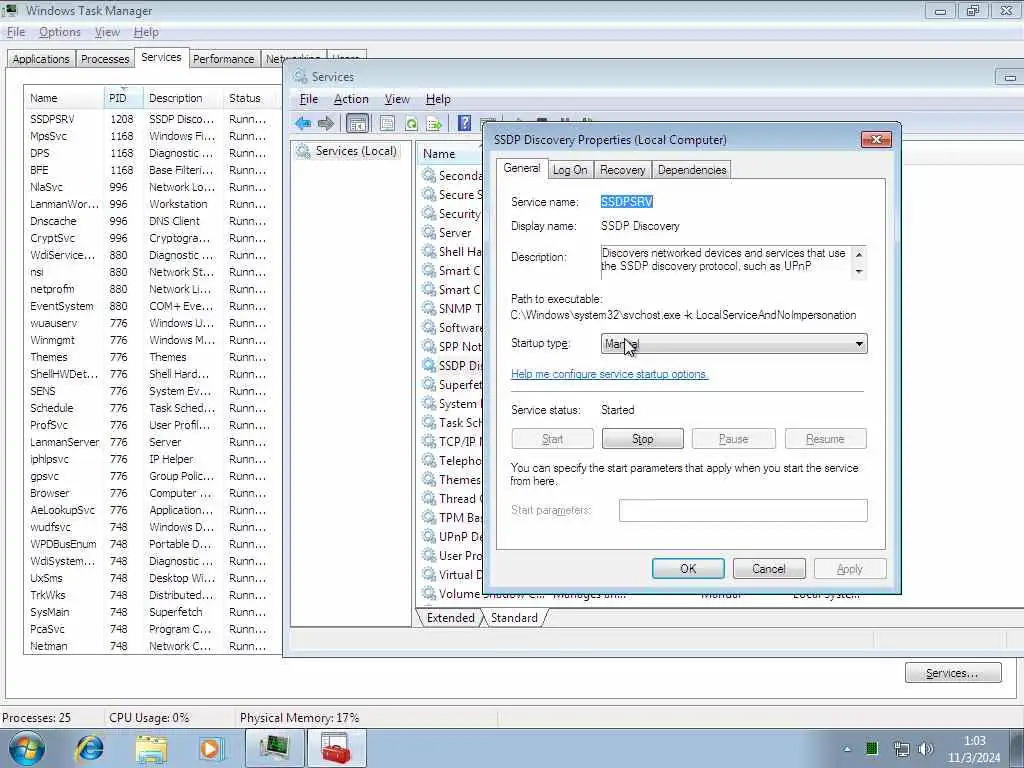Open Options menu in Task Manager
1024x768 pixels.
tap(59, 32)
